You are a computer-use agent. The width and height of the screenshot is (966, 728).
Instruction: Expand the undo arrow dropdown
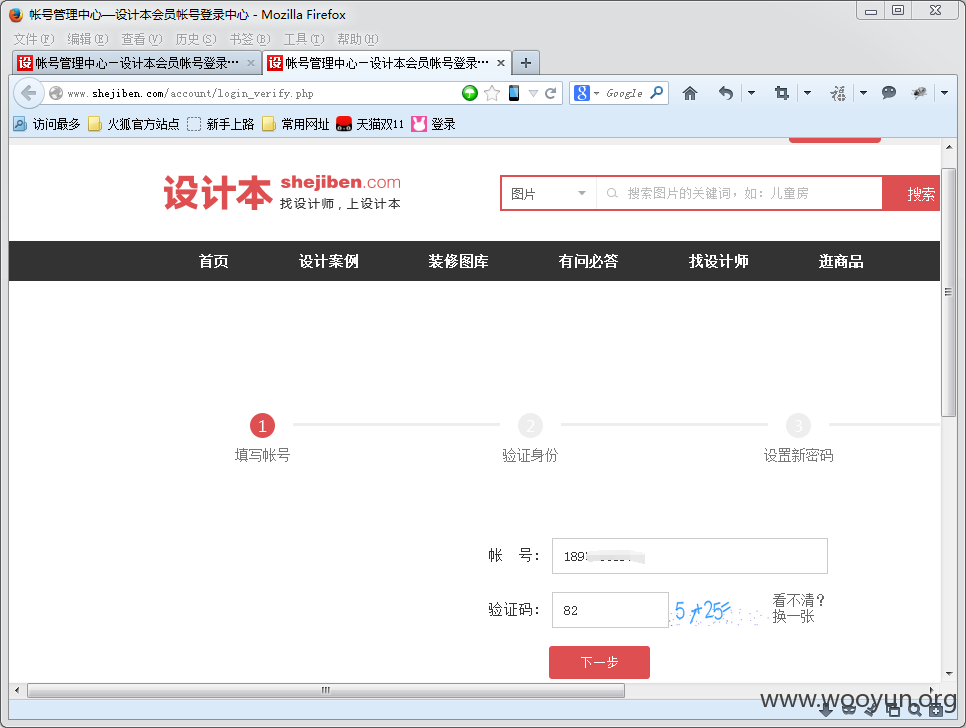point(751,93)
